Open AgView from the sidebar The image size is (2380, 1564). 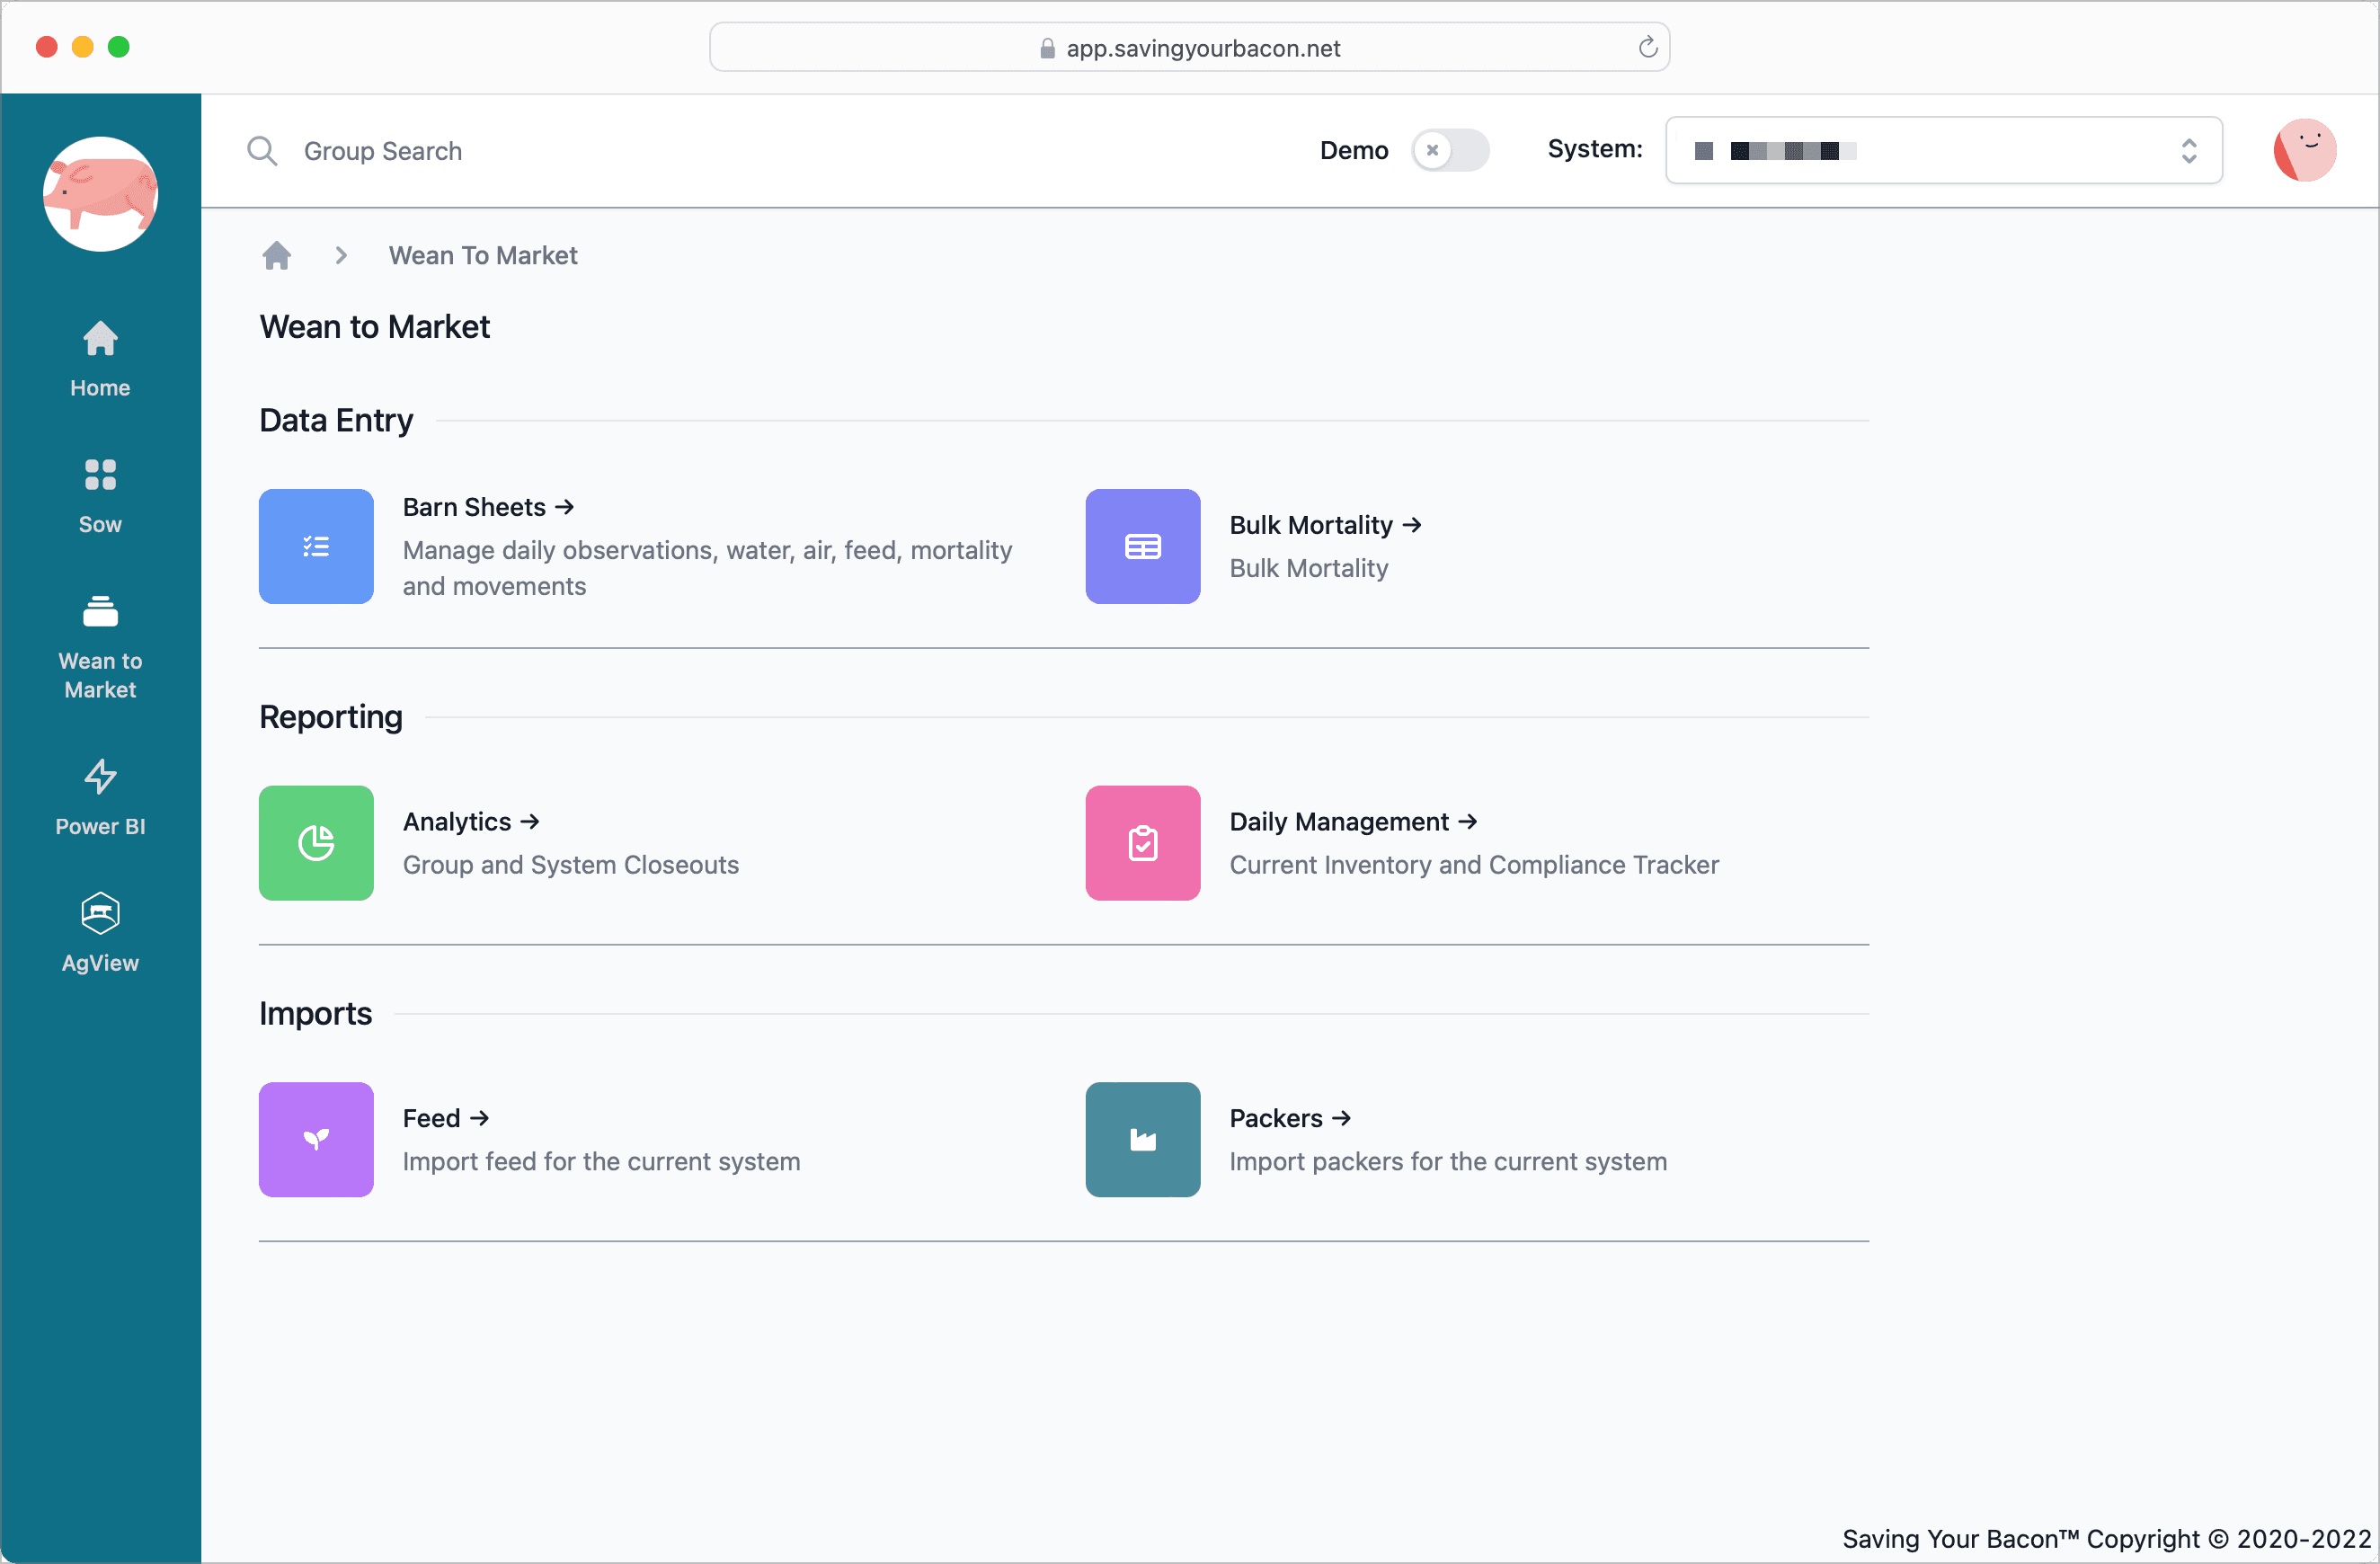point(100,933)
